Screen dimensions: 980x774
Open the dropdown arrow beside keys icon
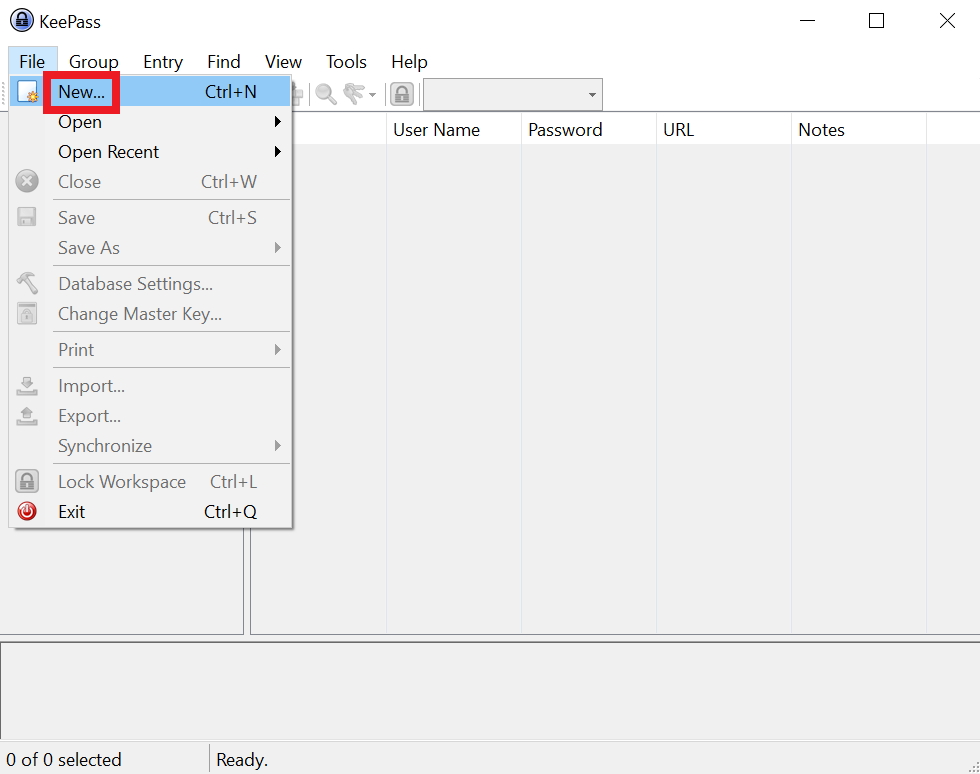pos(373,95)
